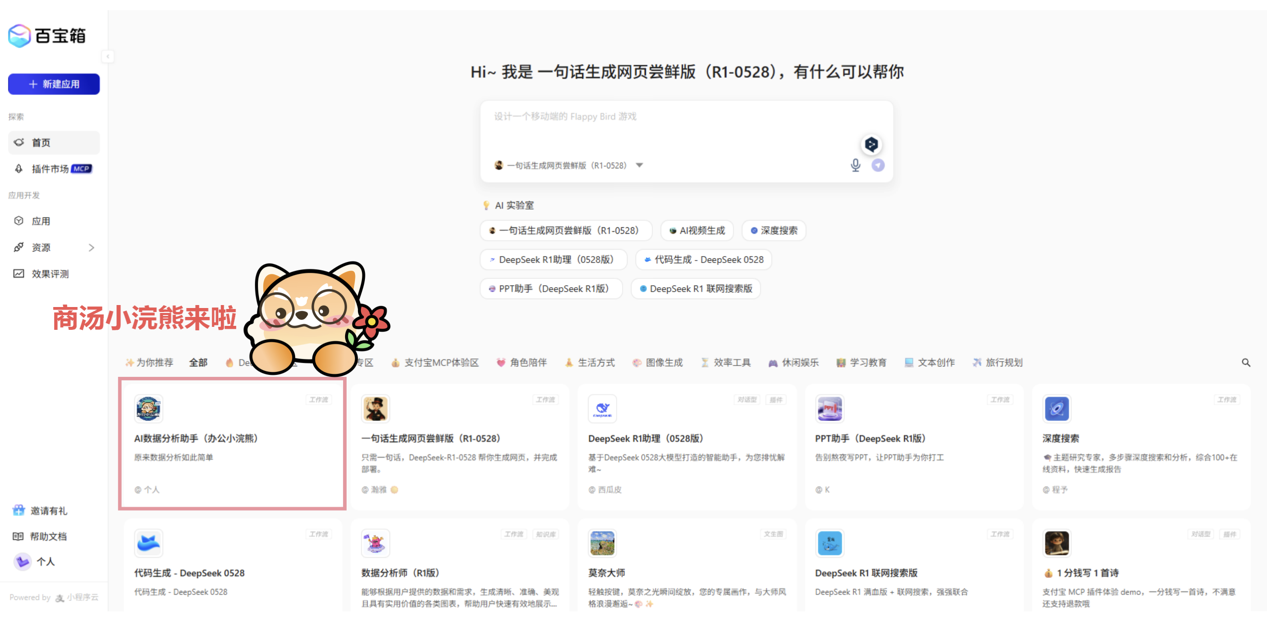Click the PPT助手 card icon
The height and width of the screenshot is (621, 1267).
(x=829, y=408)
